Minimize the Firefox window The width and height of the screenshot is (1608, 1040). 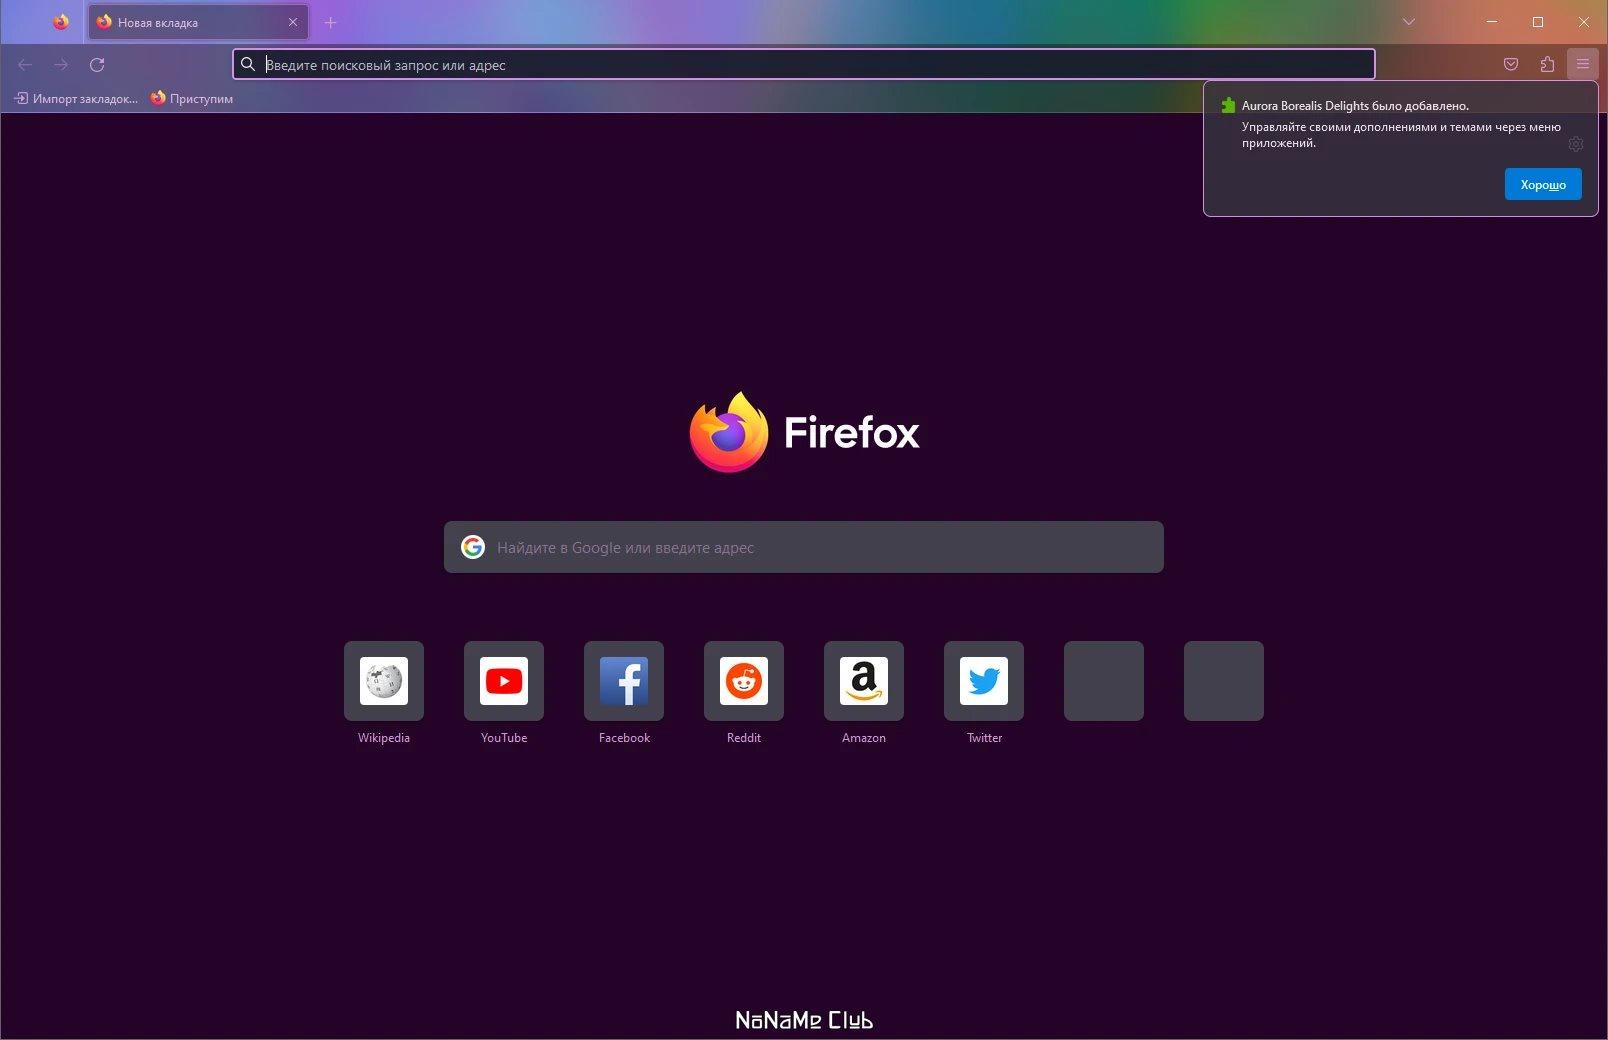coord(1492,22)
